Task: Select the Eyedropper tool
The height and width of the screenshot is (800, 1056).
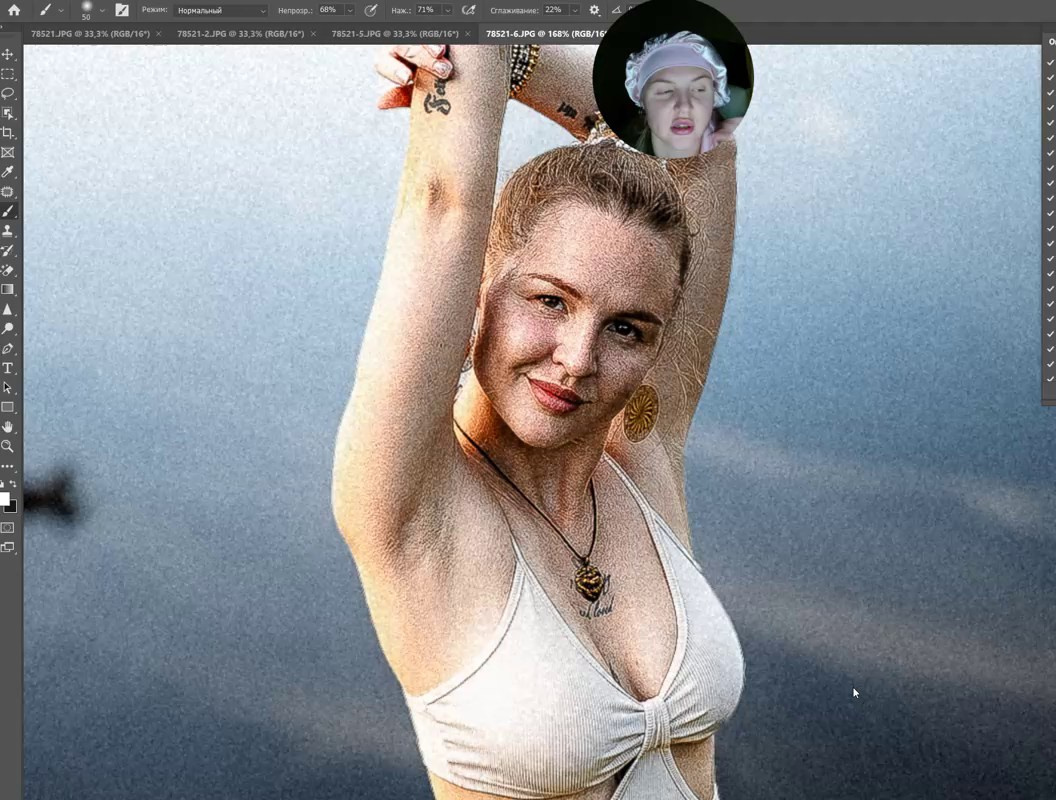Action: click(7, 172)
